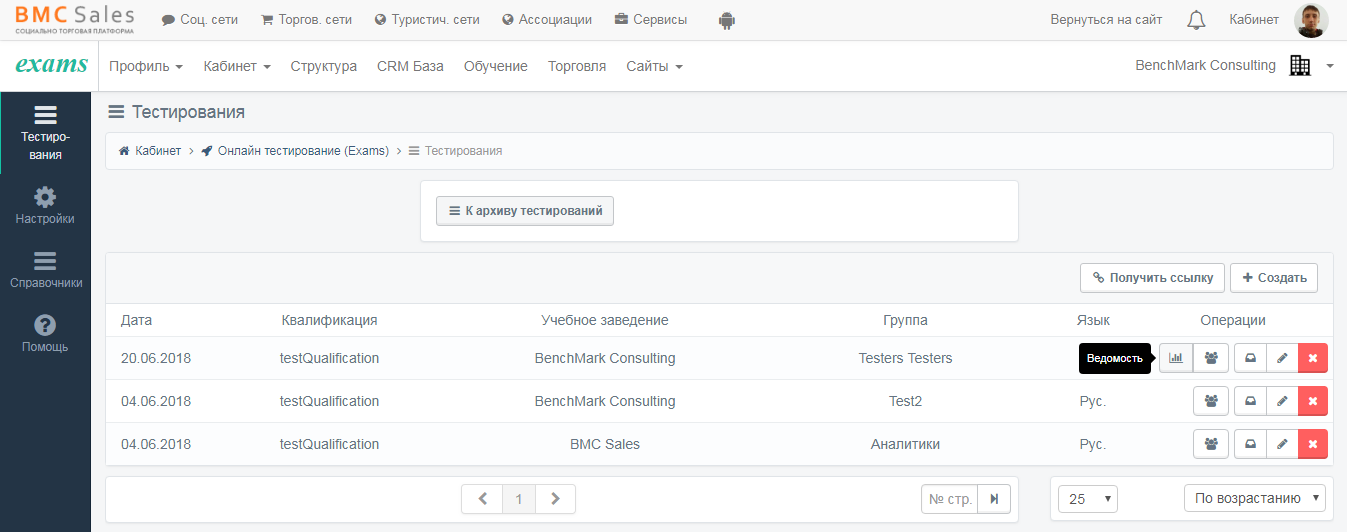Click the Учебное заведение column header
Viewport: 1347px width, 532px height.
[x=605, y=320]
